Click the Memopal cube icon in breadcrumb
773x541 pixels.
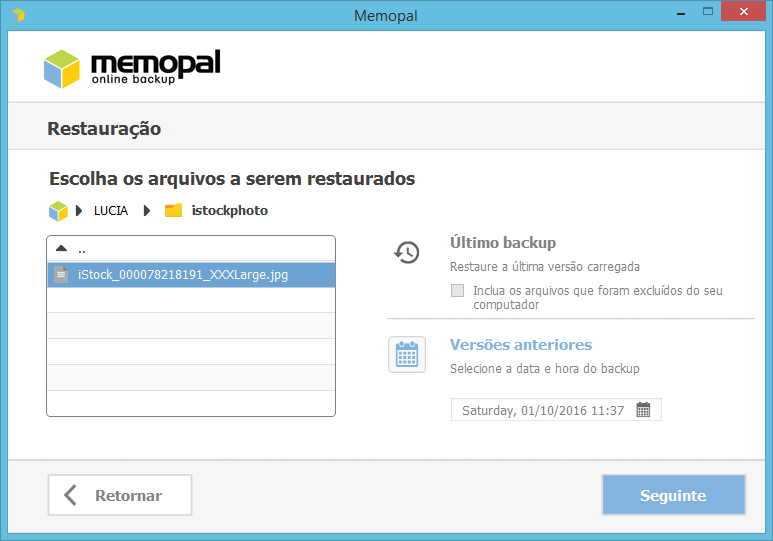58,211
